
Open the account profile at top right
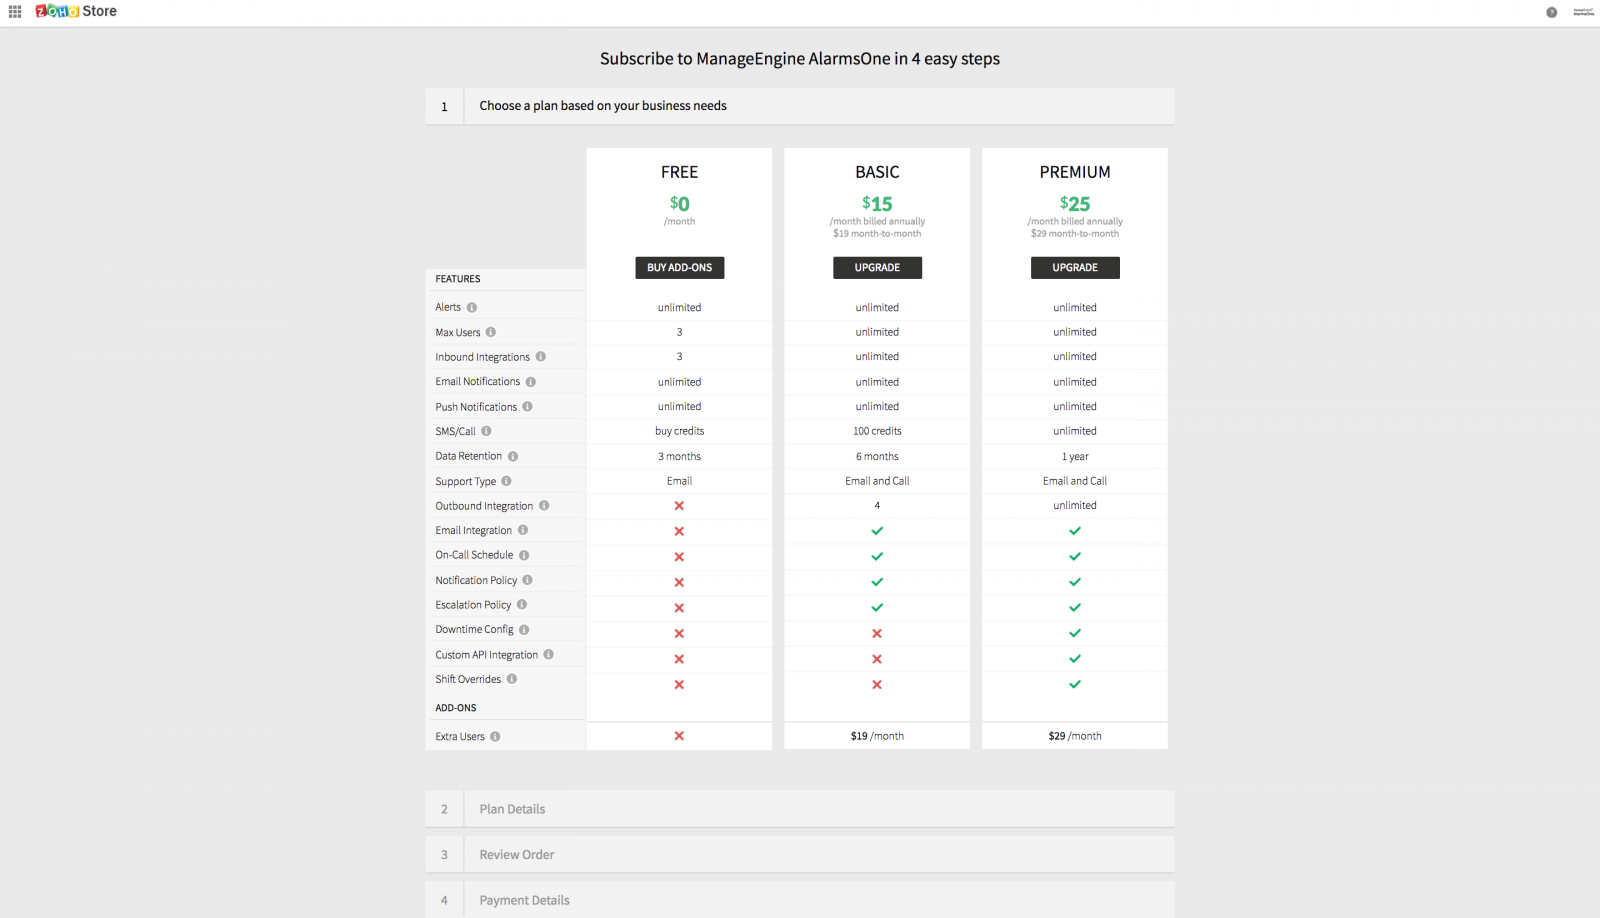1583,12
